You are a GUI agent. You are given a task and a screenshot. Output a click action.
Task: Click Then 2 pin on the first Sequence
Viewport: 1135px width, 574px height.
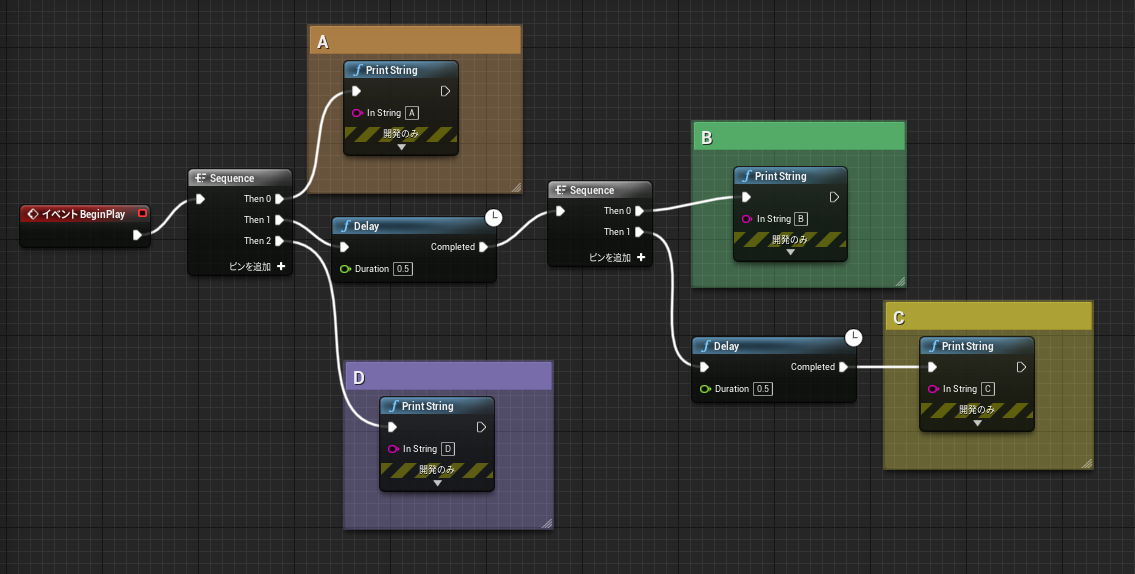click(279, 241)
